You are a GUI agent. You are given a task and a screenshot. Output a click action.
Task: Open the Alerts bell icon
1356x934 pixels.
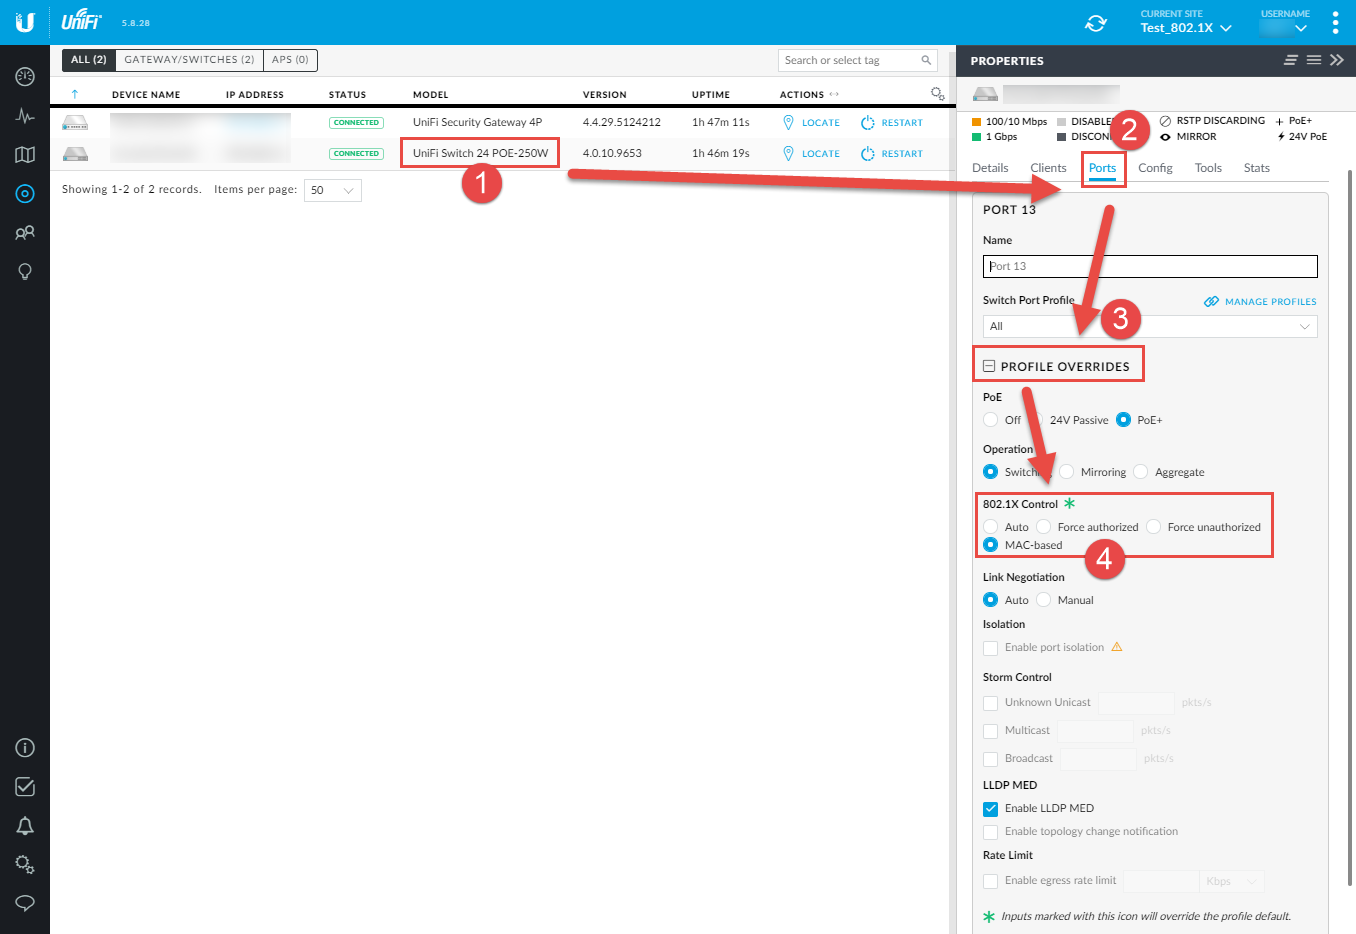pyautogui.click(x=25, y=826)
